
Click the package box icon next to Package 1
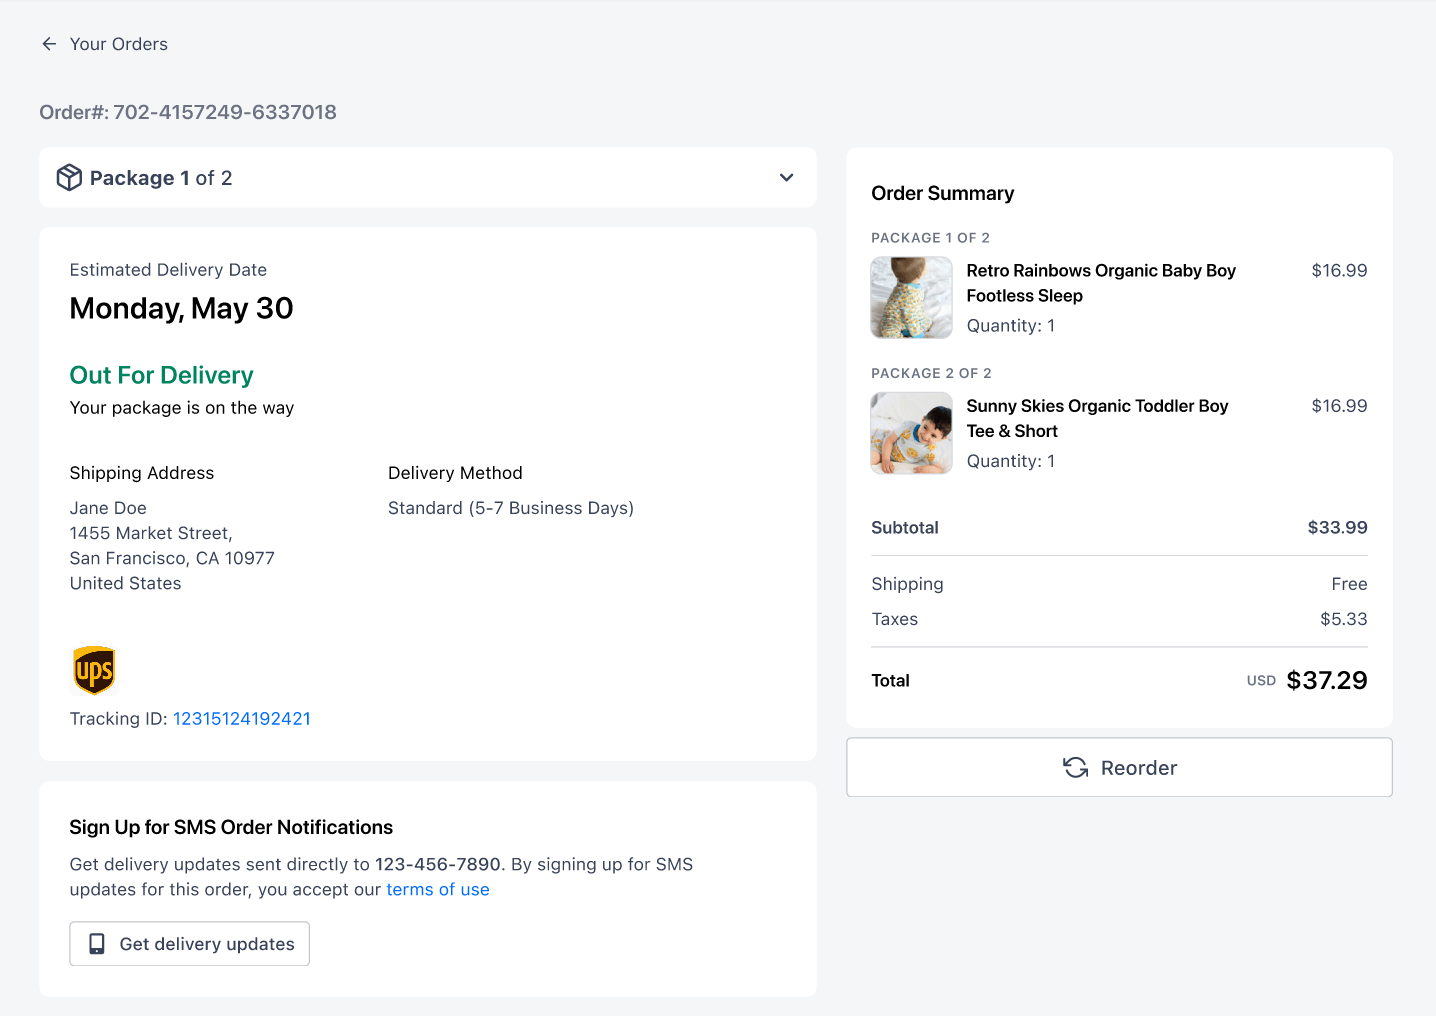pyautogui.click(x=69, y=177)
